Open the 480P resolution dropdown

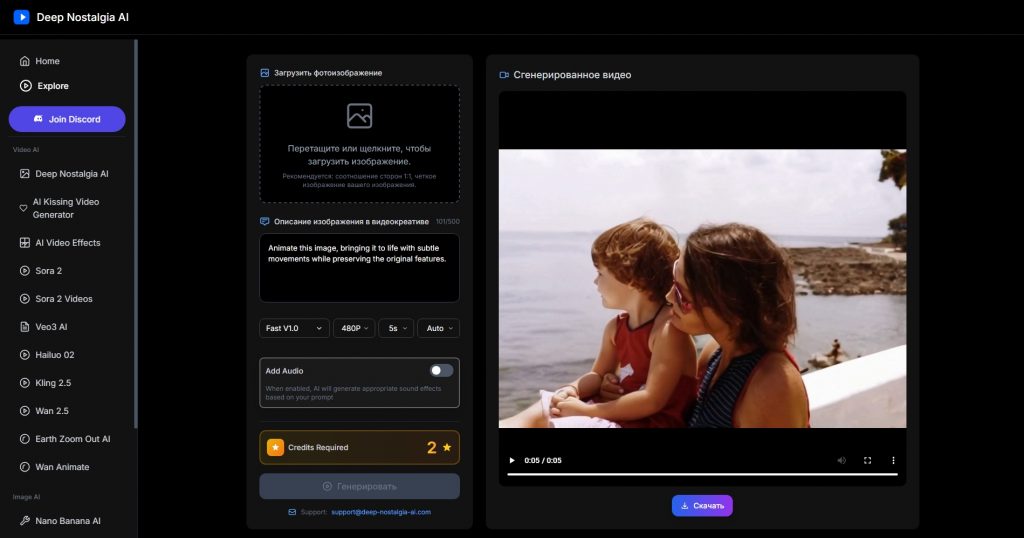[x=354, y=328]
